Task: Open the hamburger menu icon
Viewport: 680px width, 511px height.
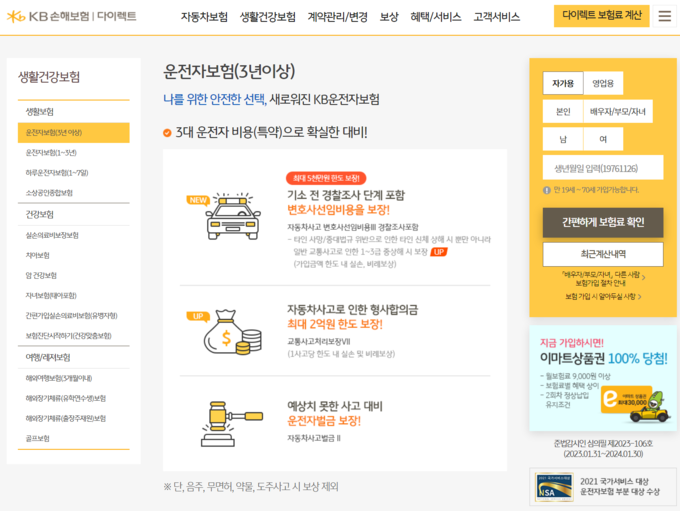Action: coord(664,16)
